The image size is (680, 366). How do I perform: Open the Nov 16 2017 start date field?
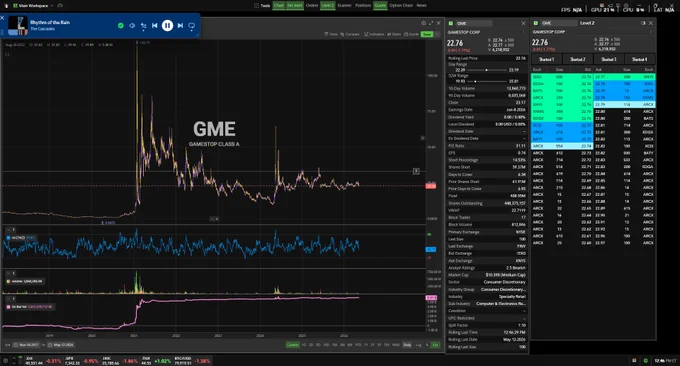(26, 345)
